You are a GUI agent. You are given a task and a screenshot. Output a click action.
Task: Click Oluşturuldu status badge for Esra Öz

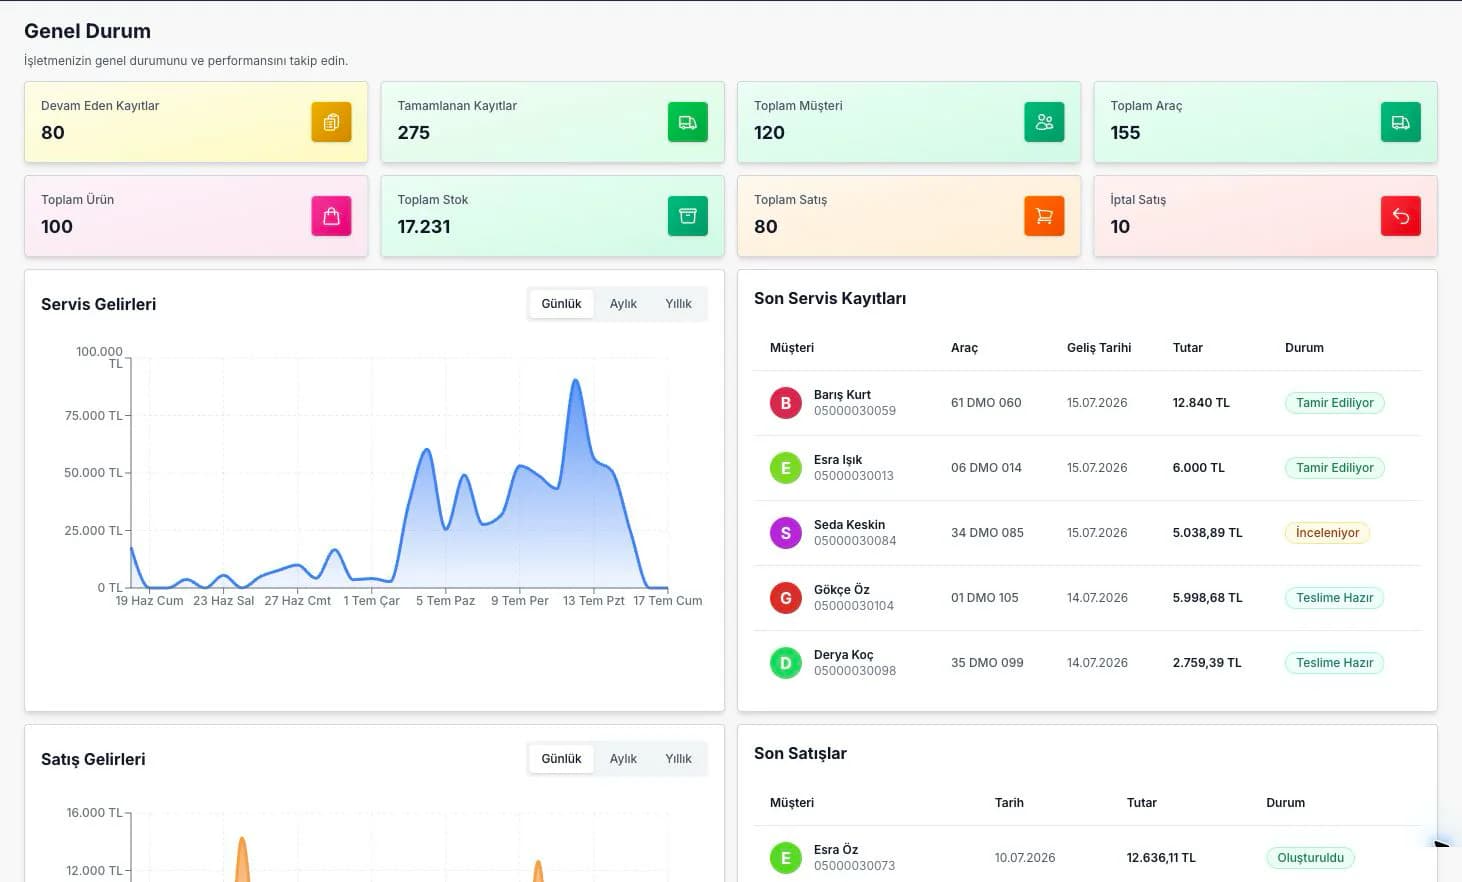(x=1310, y=858)
